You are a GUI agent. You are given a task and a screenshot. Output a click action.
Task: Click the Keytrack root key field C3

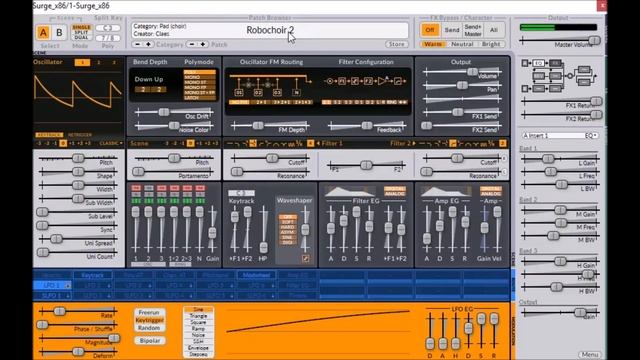point(241,193)
